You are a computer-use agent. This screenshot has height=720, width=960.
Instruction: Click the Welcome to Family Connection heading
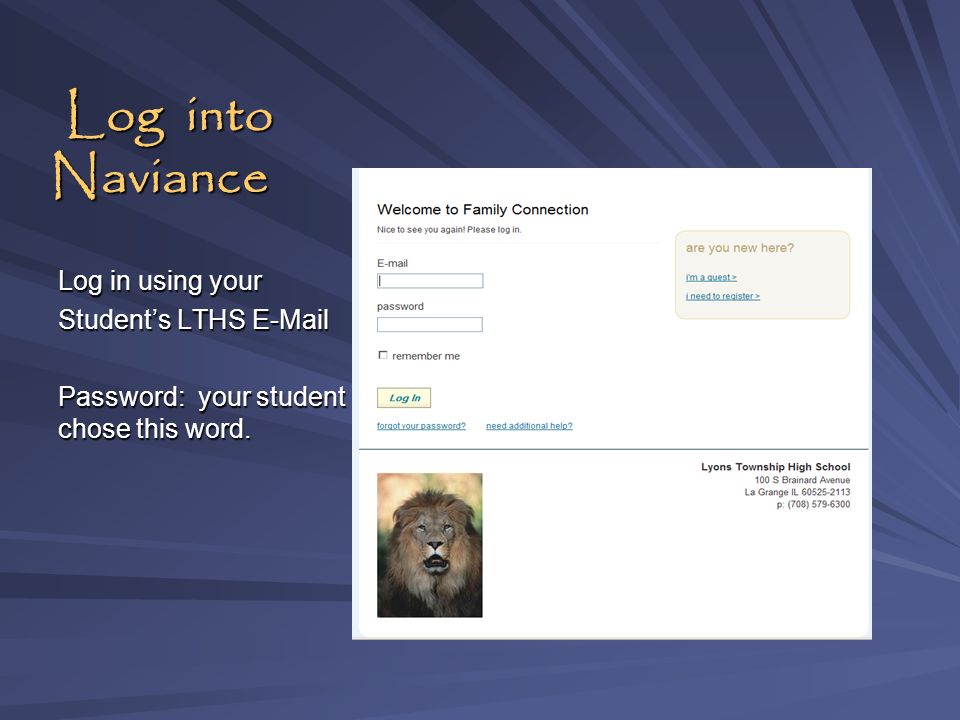pyautogui.click(x=483, y=209)
